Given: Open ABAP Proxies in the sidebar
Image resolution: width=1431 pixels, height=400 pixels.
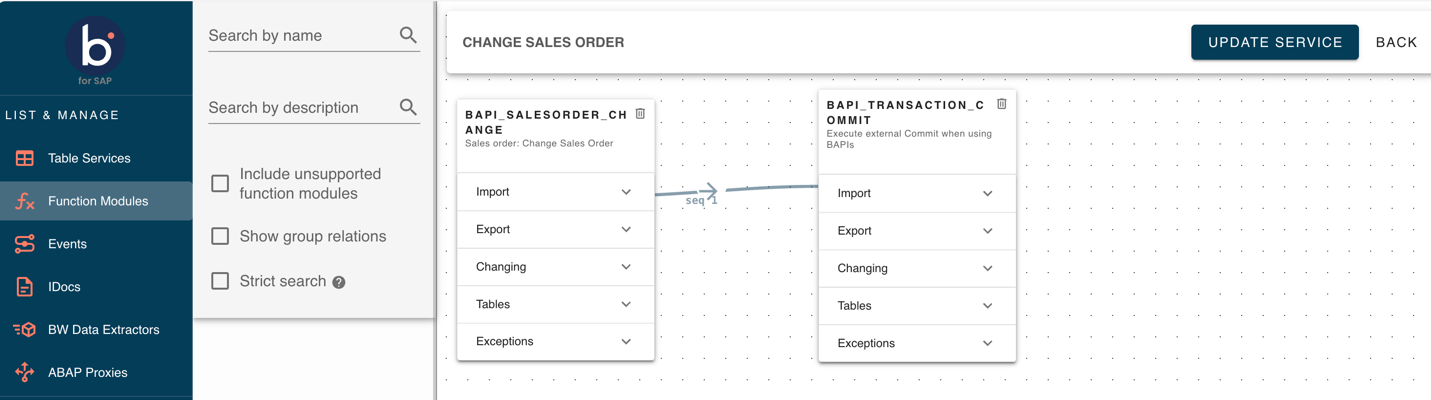Looking at the screenshot, I should (87, 372).
